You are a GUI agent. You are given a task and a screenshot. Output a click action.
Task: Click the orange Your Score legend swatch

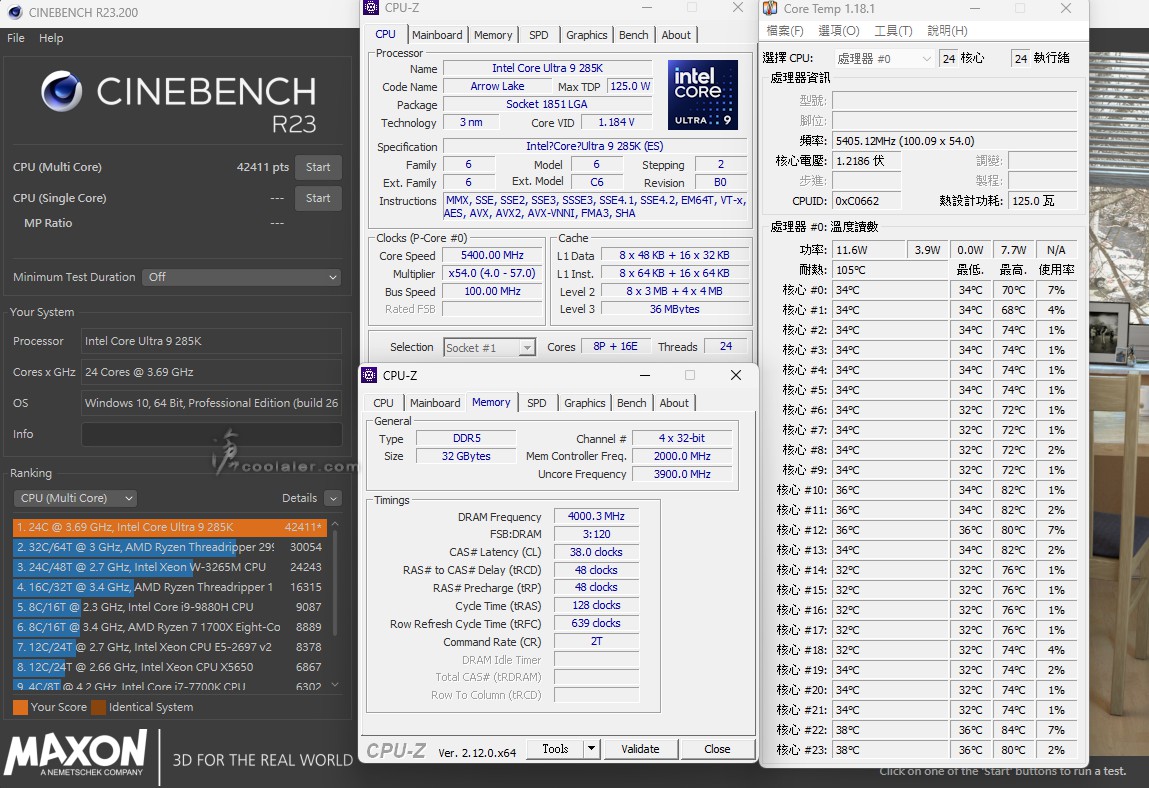[x=21, y=707]
